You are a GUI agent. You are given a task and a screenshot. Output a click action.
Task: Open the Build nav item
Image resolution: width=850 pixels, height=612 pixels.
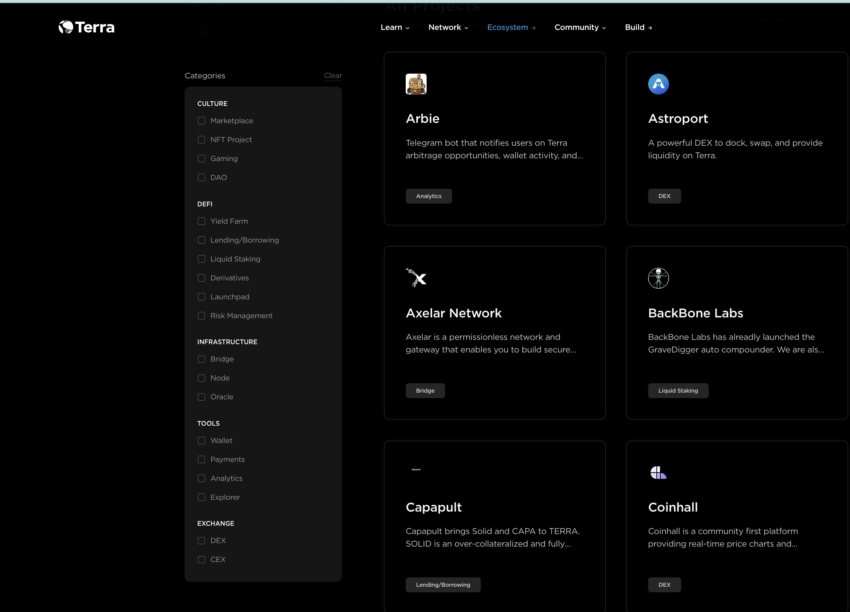coord(638,27)
